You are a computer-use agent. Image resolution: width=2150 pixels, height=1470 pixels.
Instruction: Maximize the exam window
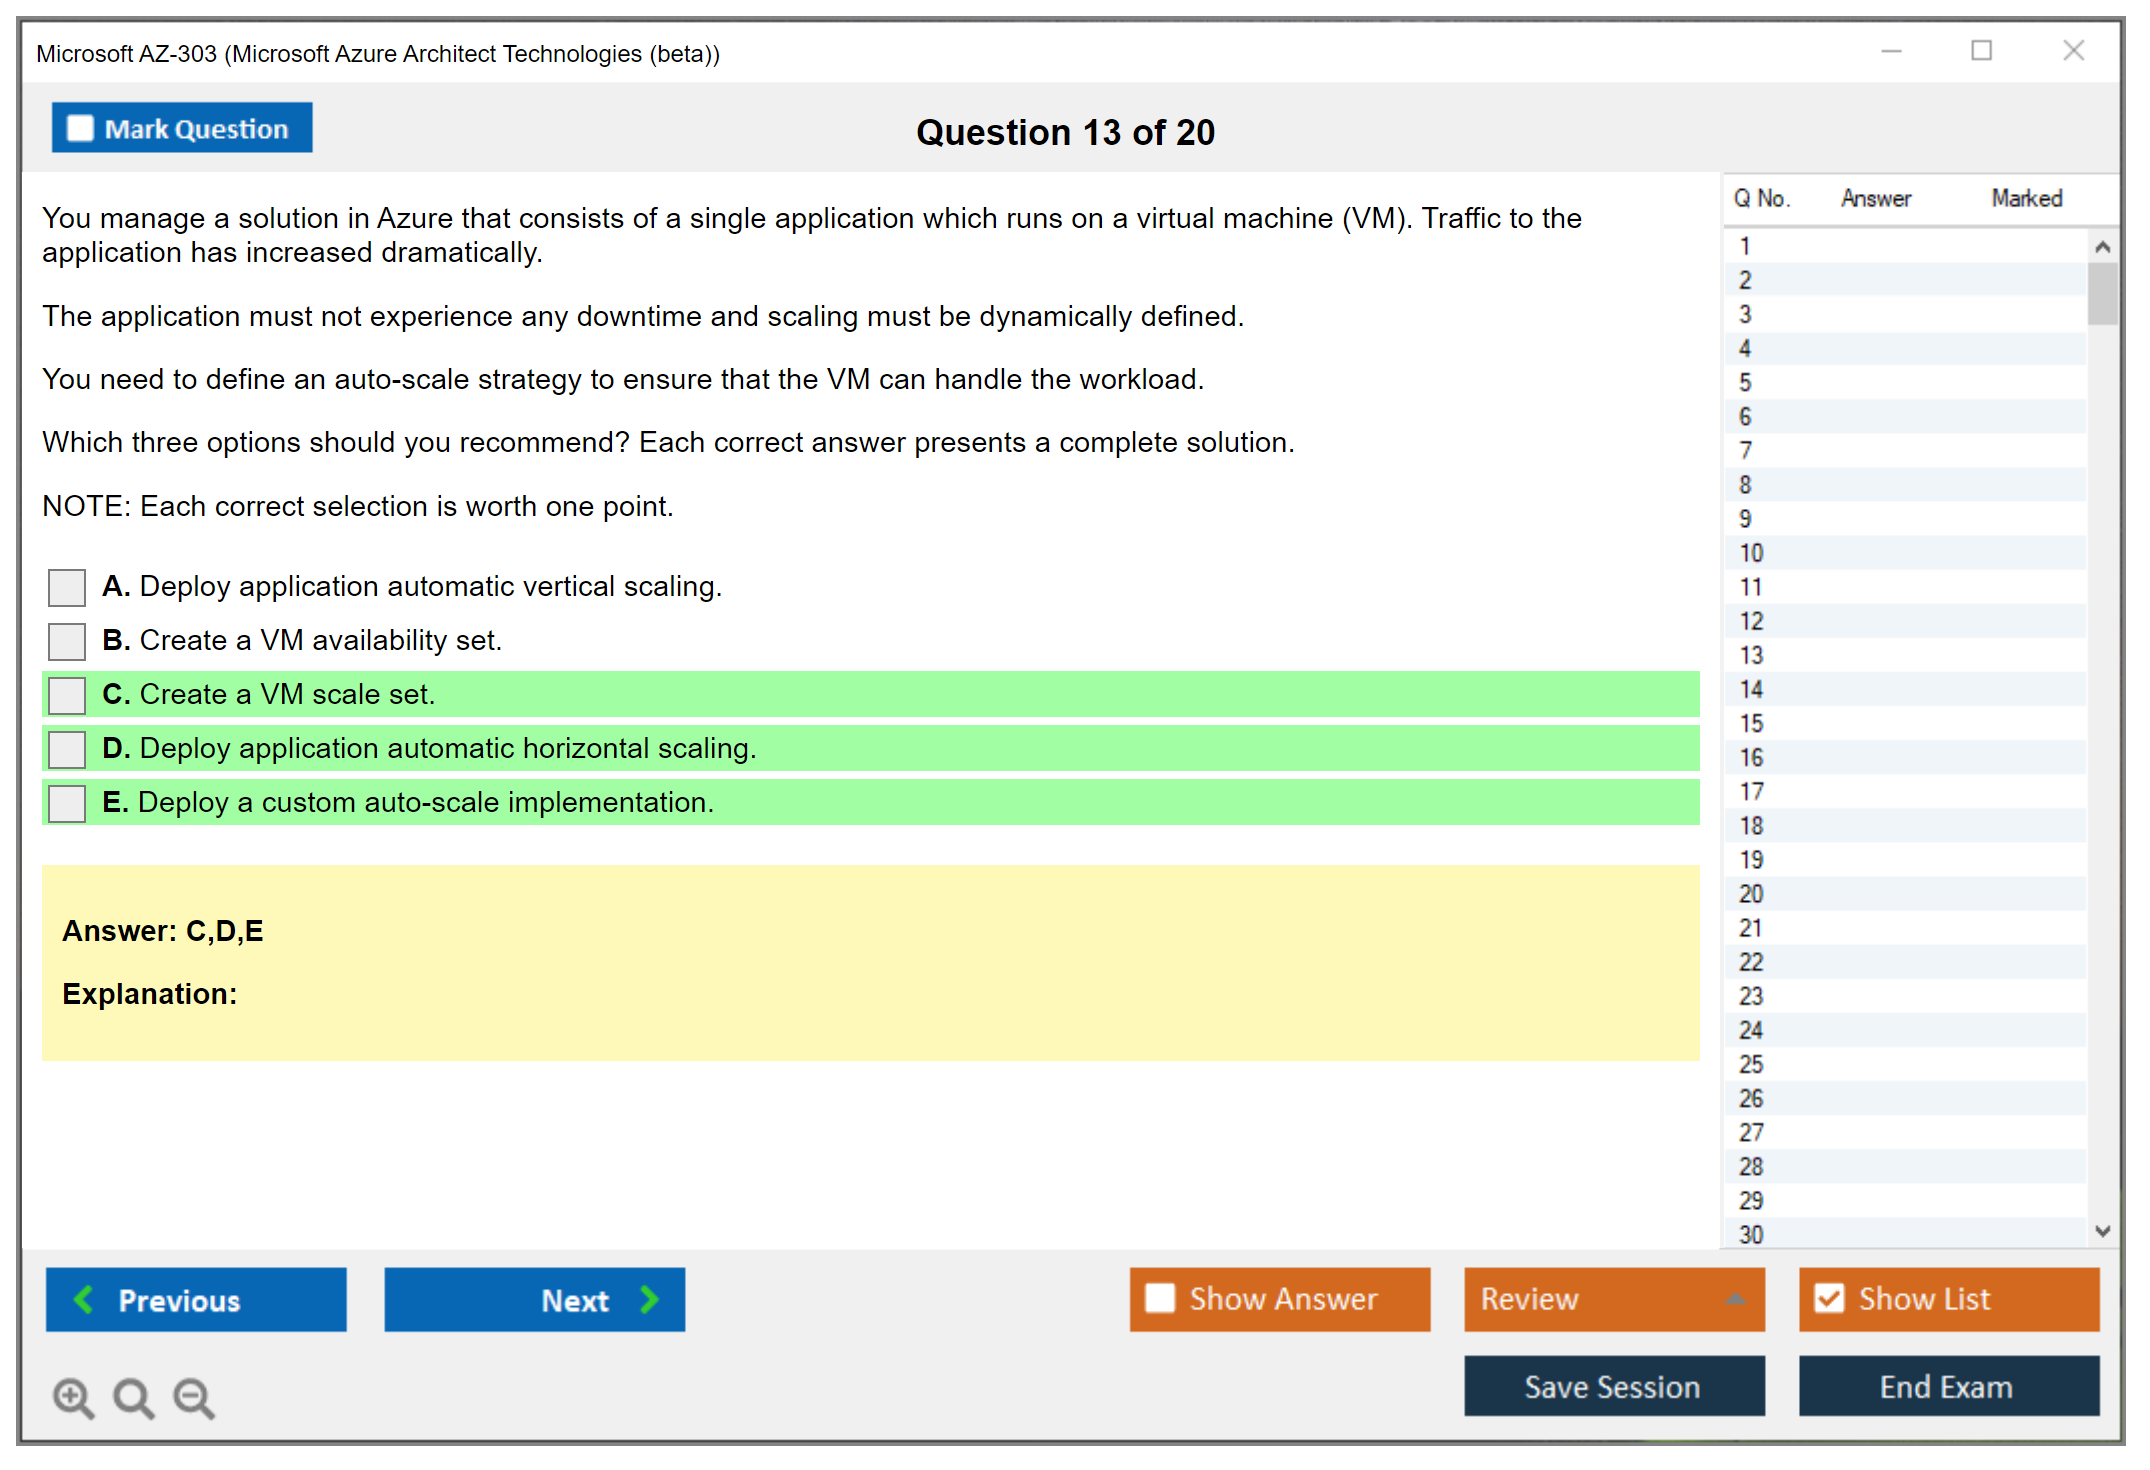1981,51
